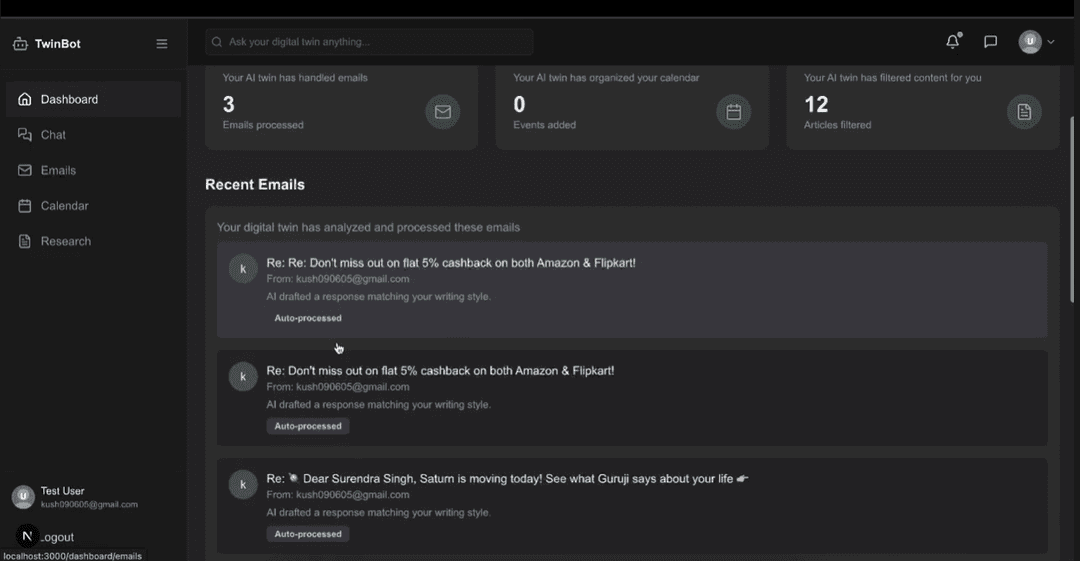
Task: Click the Test User avatar in sidebar
Action: point(23,497)
